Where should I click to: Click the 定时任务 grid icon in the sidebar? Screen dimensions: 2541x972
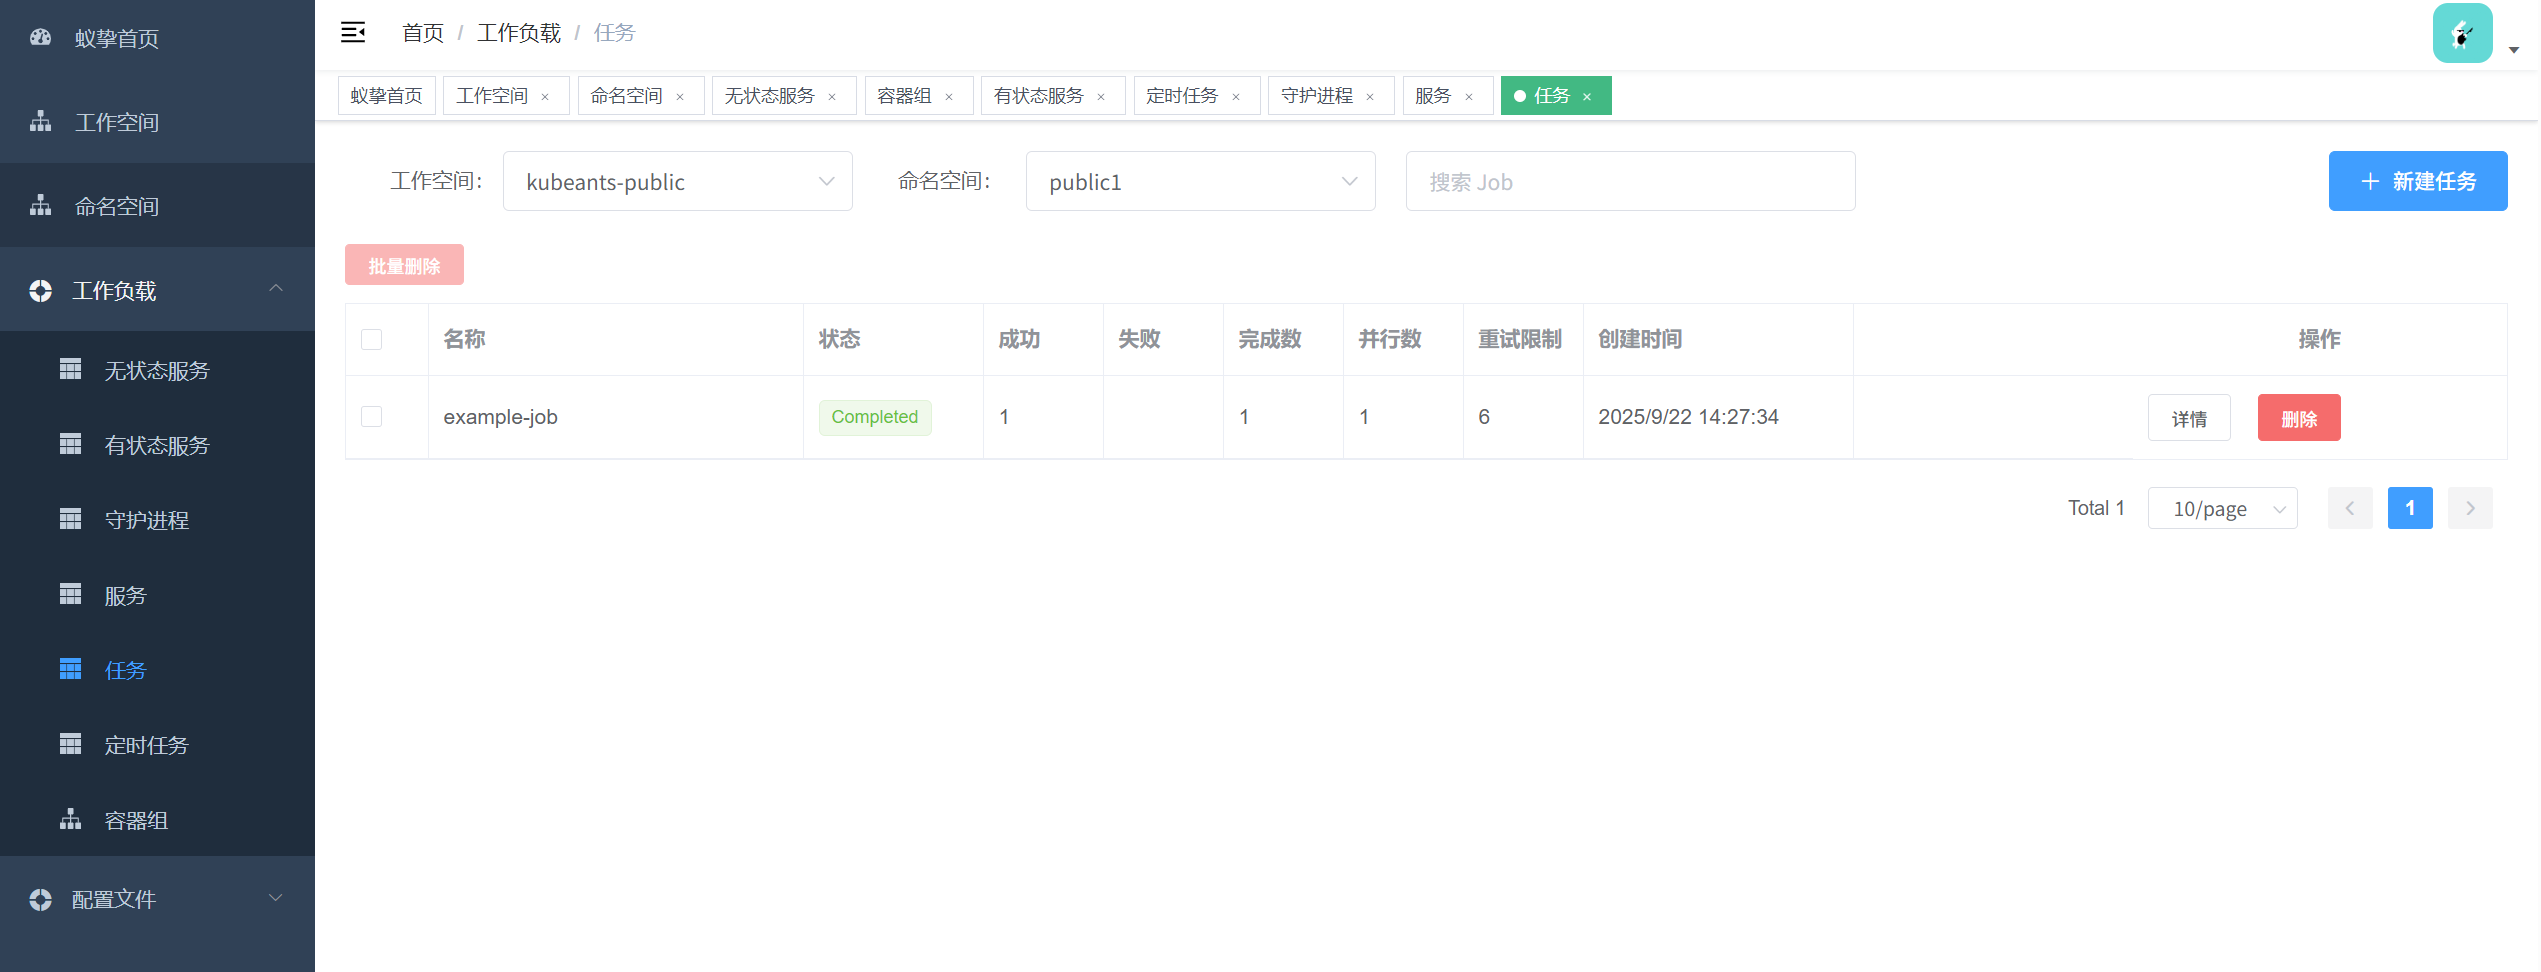pyautogui.click(x=70, y=745)
